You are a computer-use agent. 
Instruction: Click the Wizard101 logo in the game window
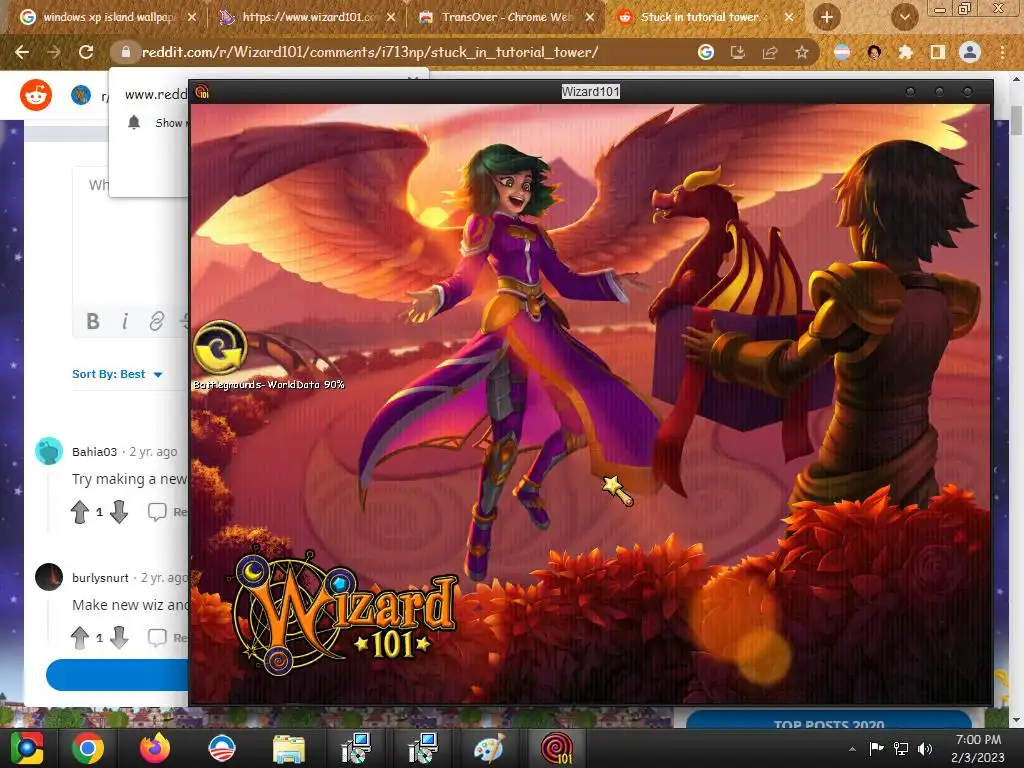pos(344,613)
